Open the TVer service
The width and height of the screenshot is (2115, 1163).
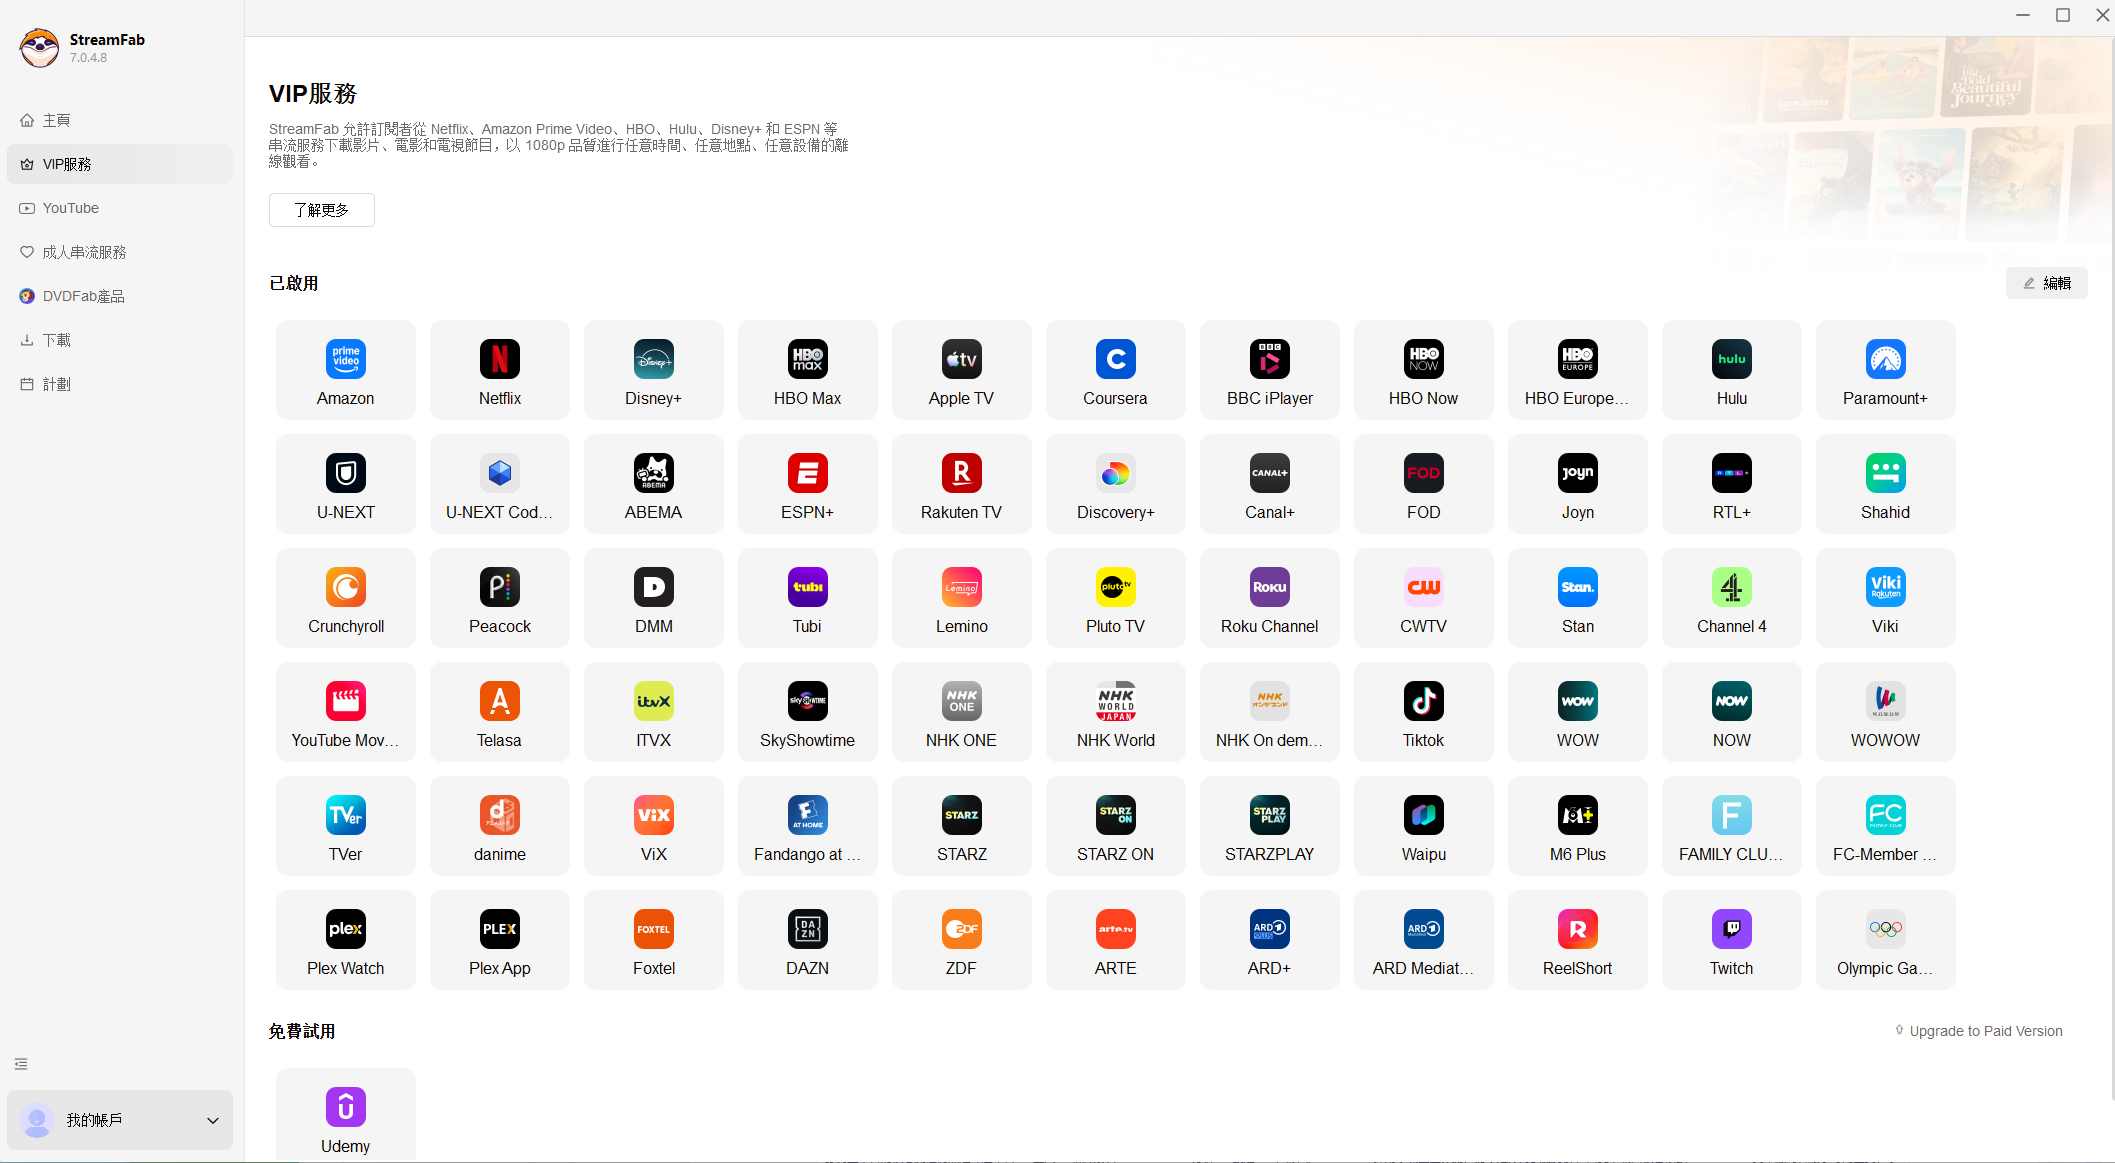coord(346,826)
